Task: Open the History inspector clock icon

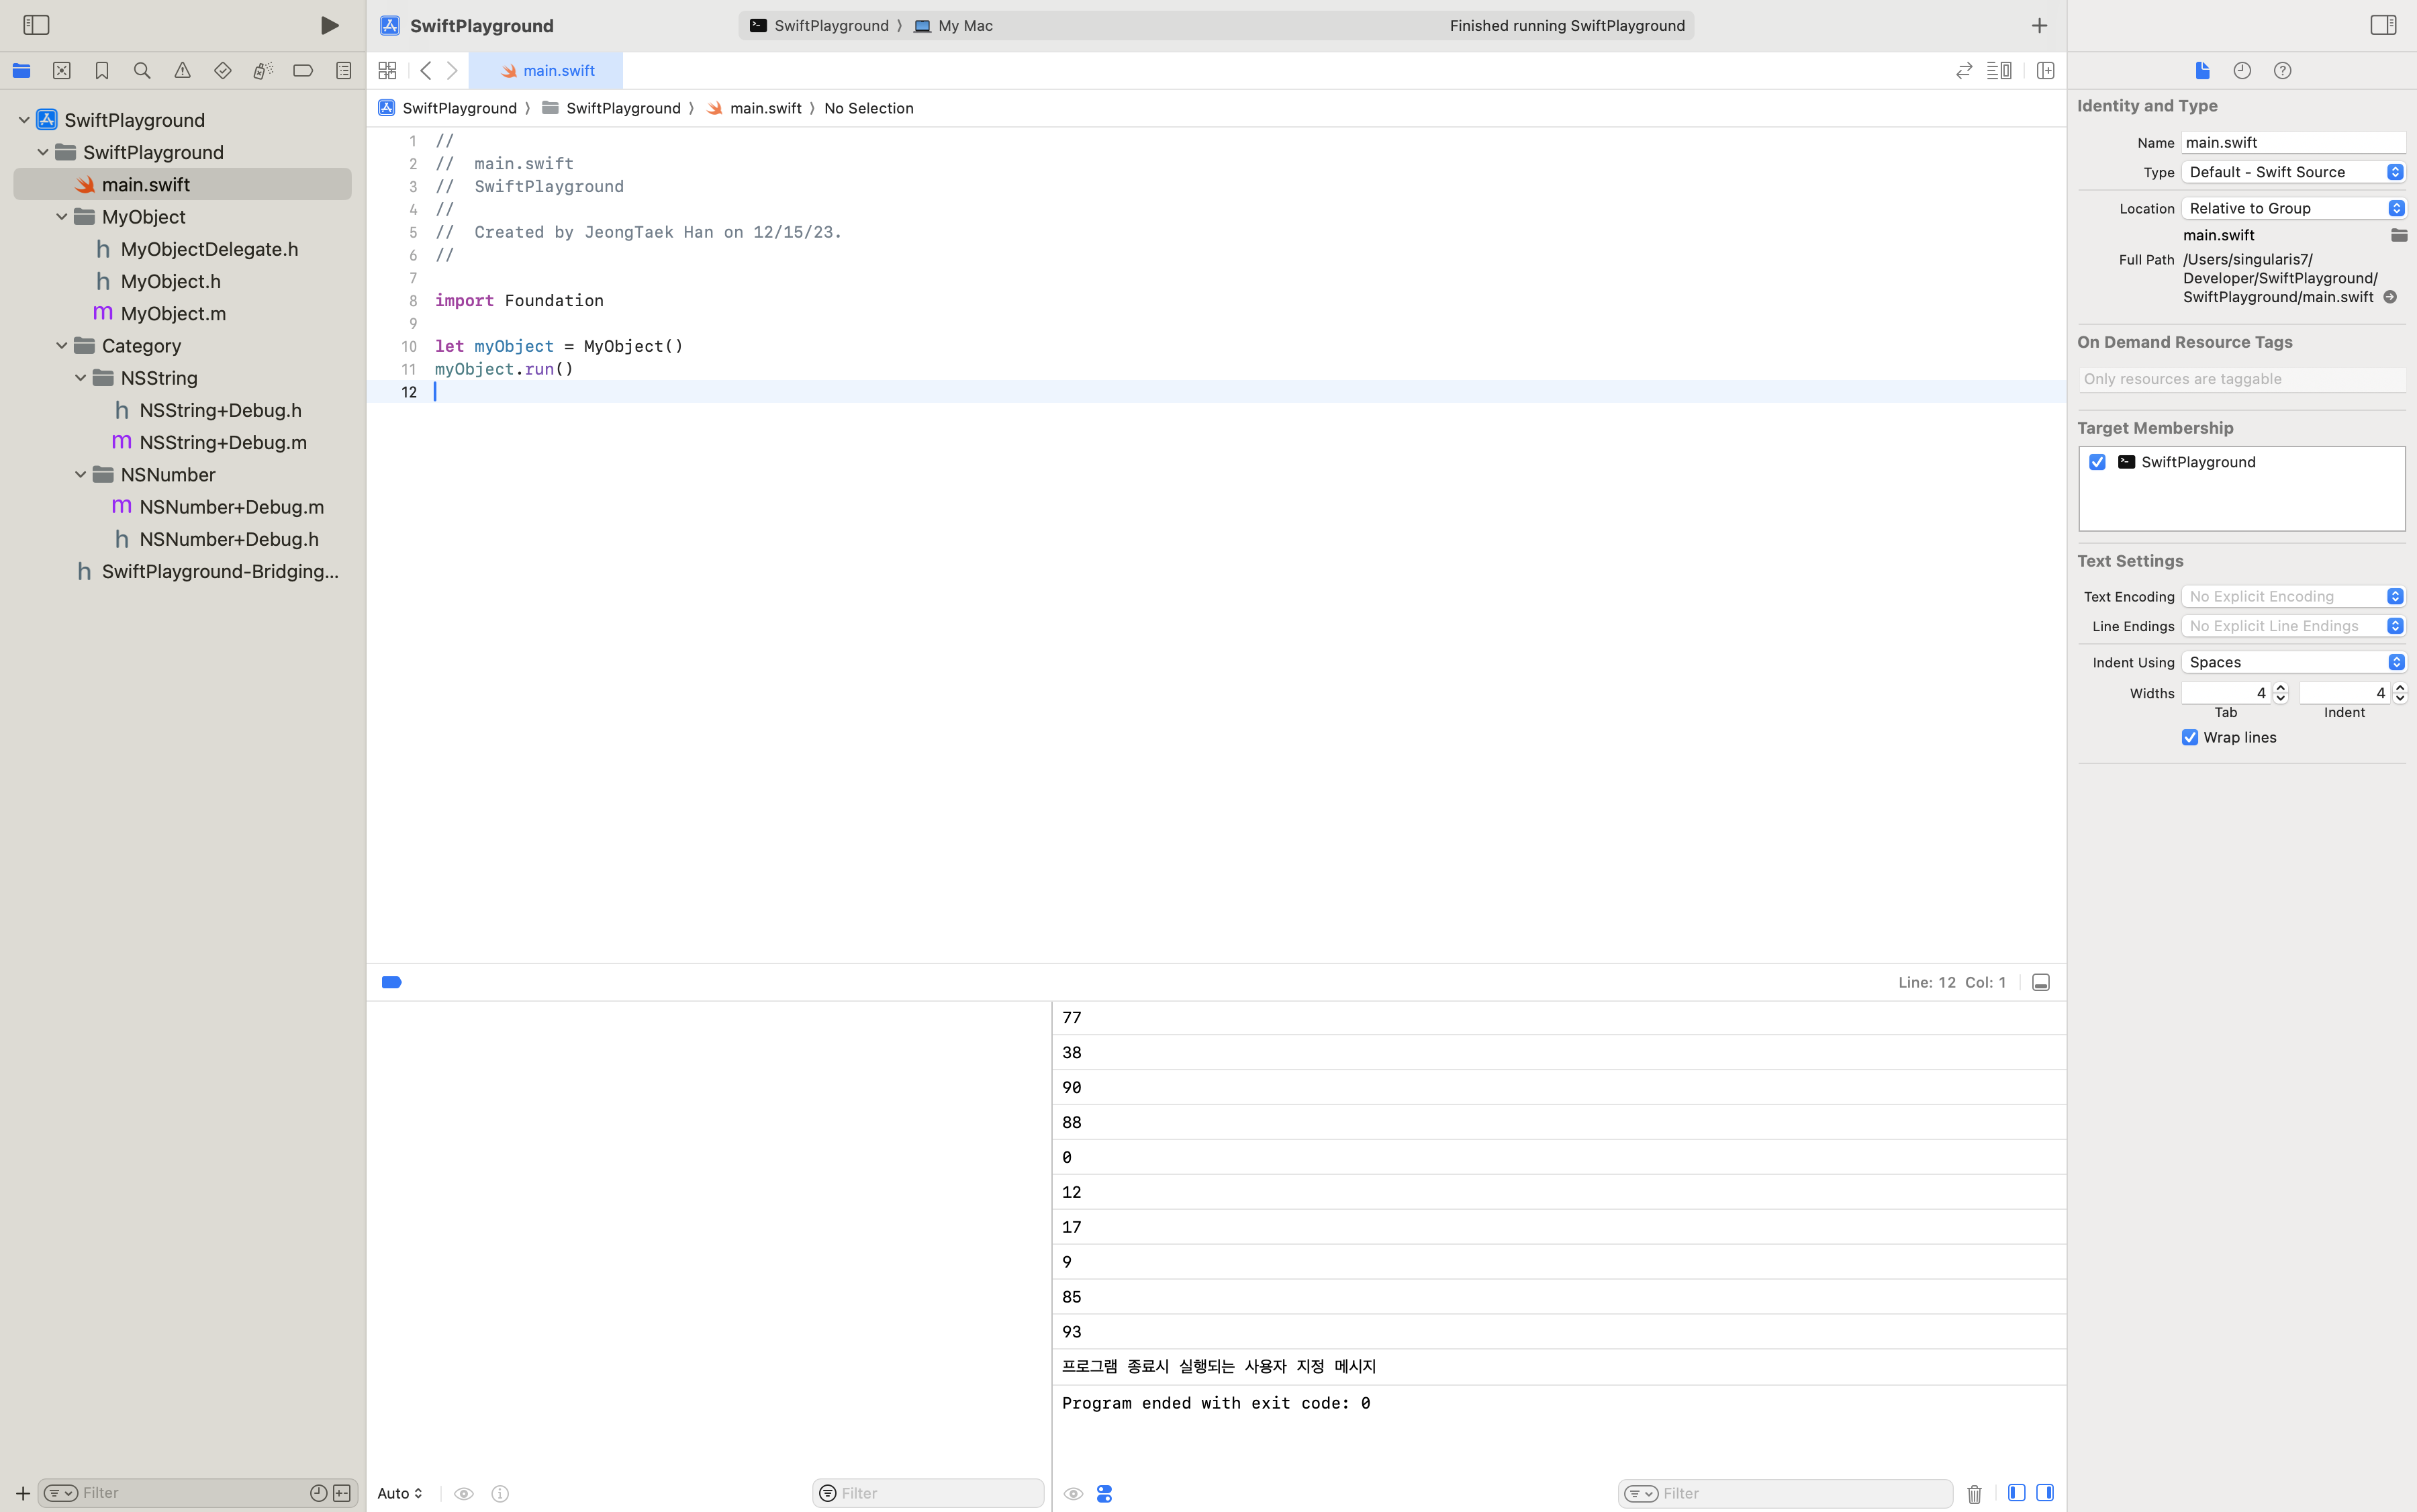Action: 2242,70
